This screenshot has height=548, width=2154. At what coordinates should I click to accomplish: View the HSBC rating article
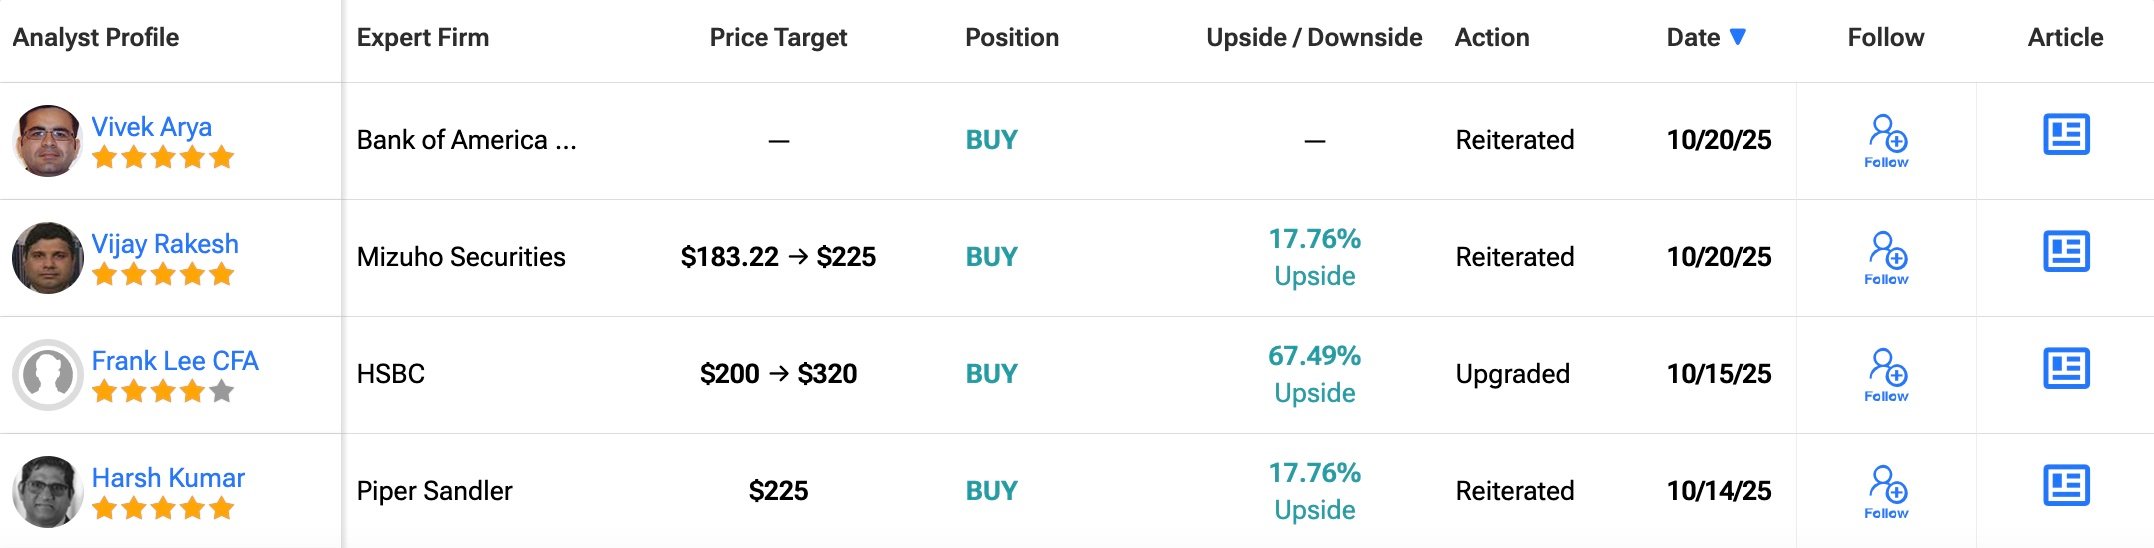2065,369
